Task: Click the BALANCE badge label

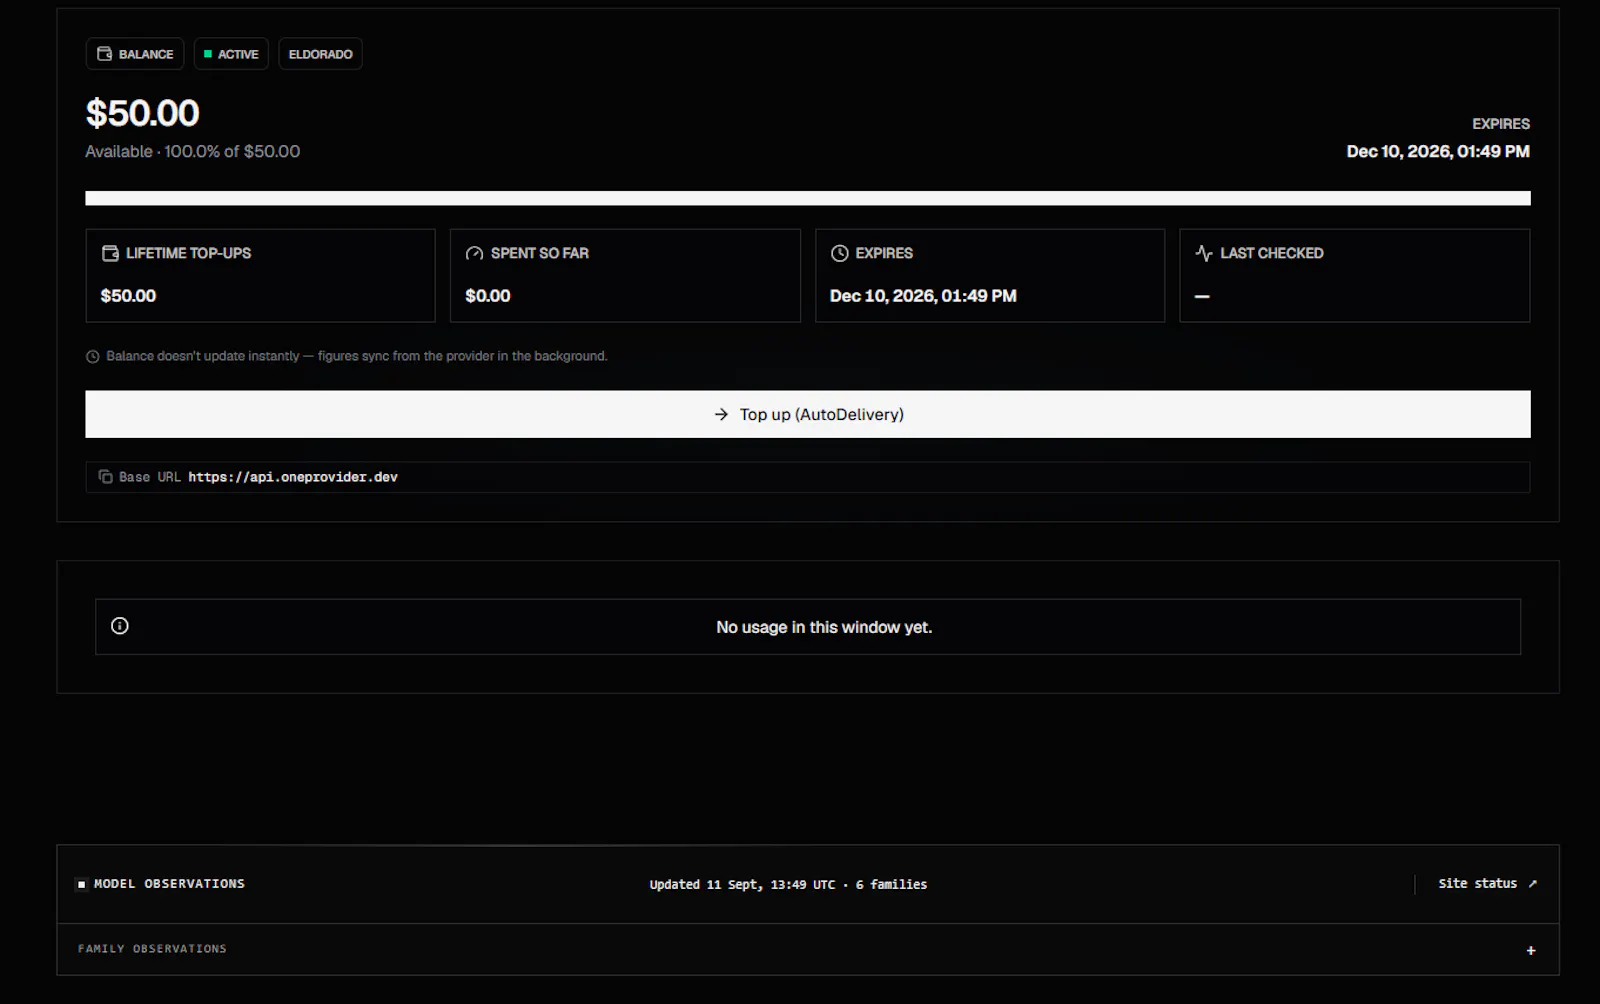Action: tap(146, 54)
